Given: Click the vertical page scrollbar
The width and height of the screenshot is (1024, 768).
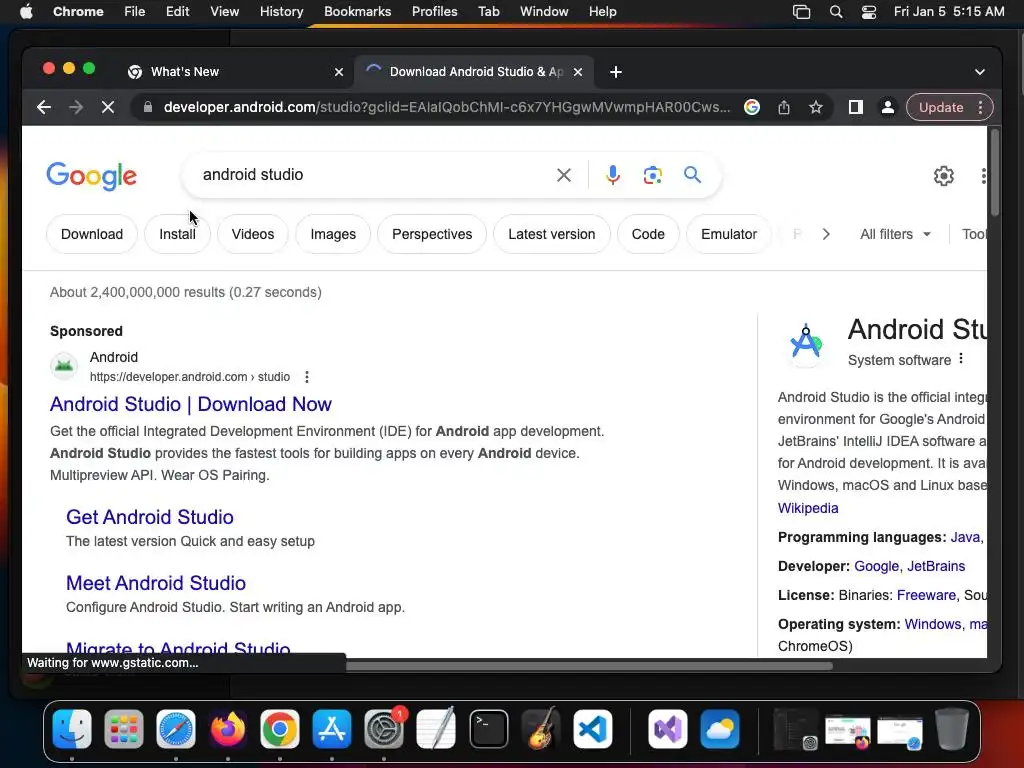Looking at the screenshot, I should (994, 172).
